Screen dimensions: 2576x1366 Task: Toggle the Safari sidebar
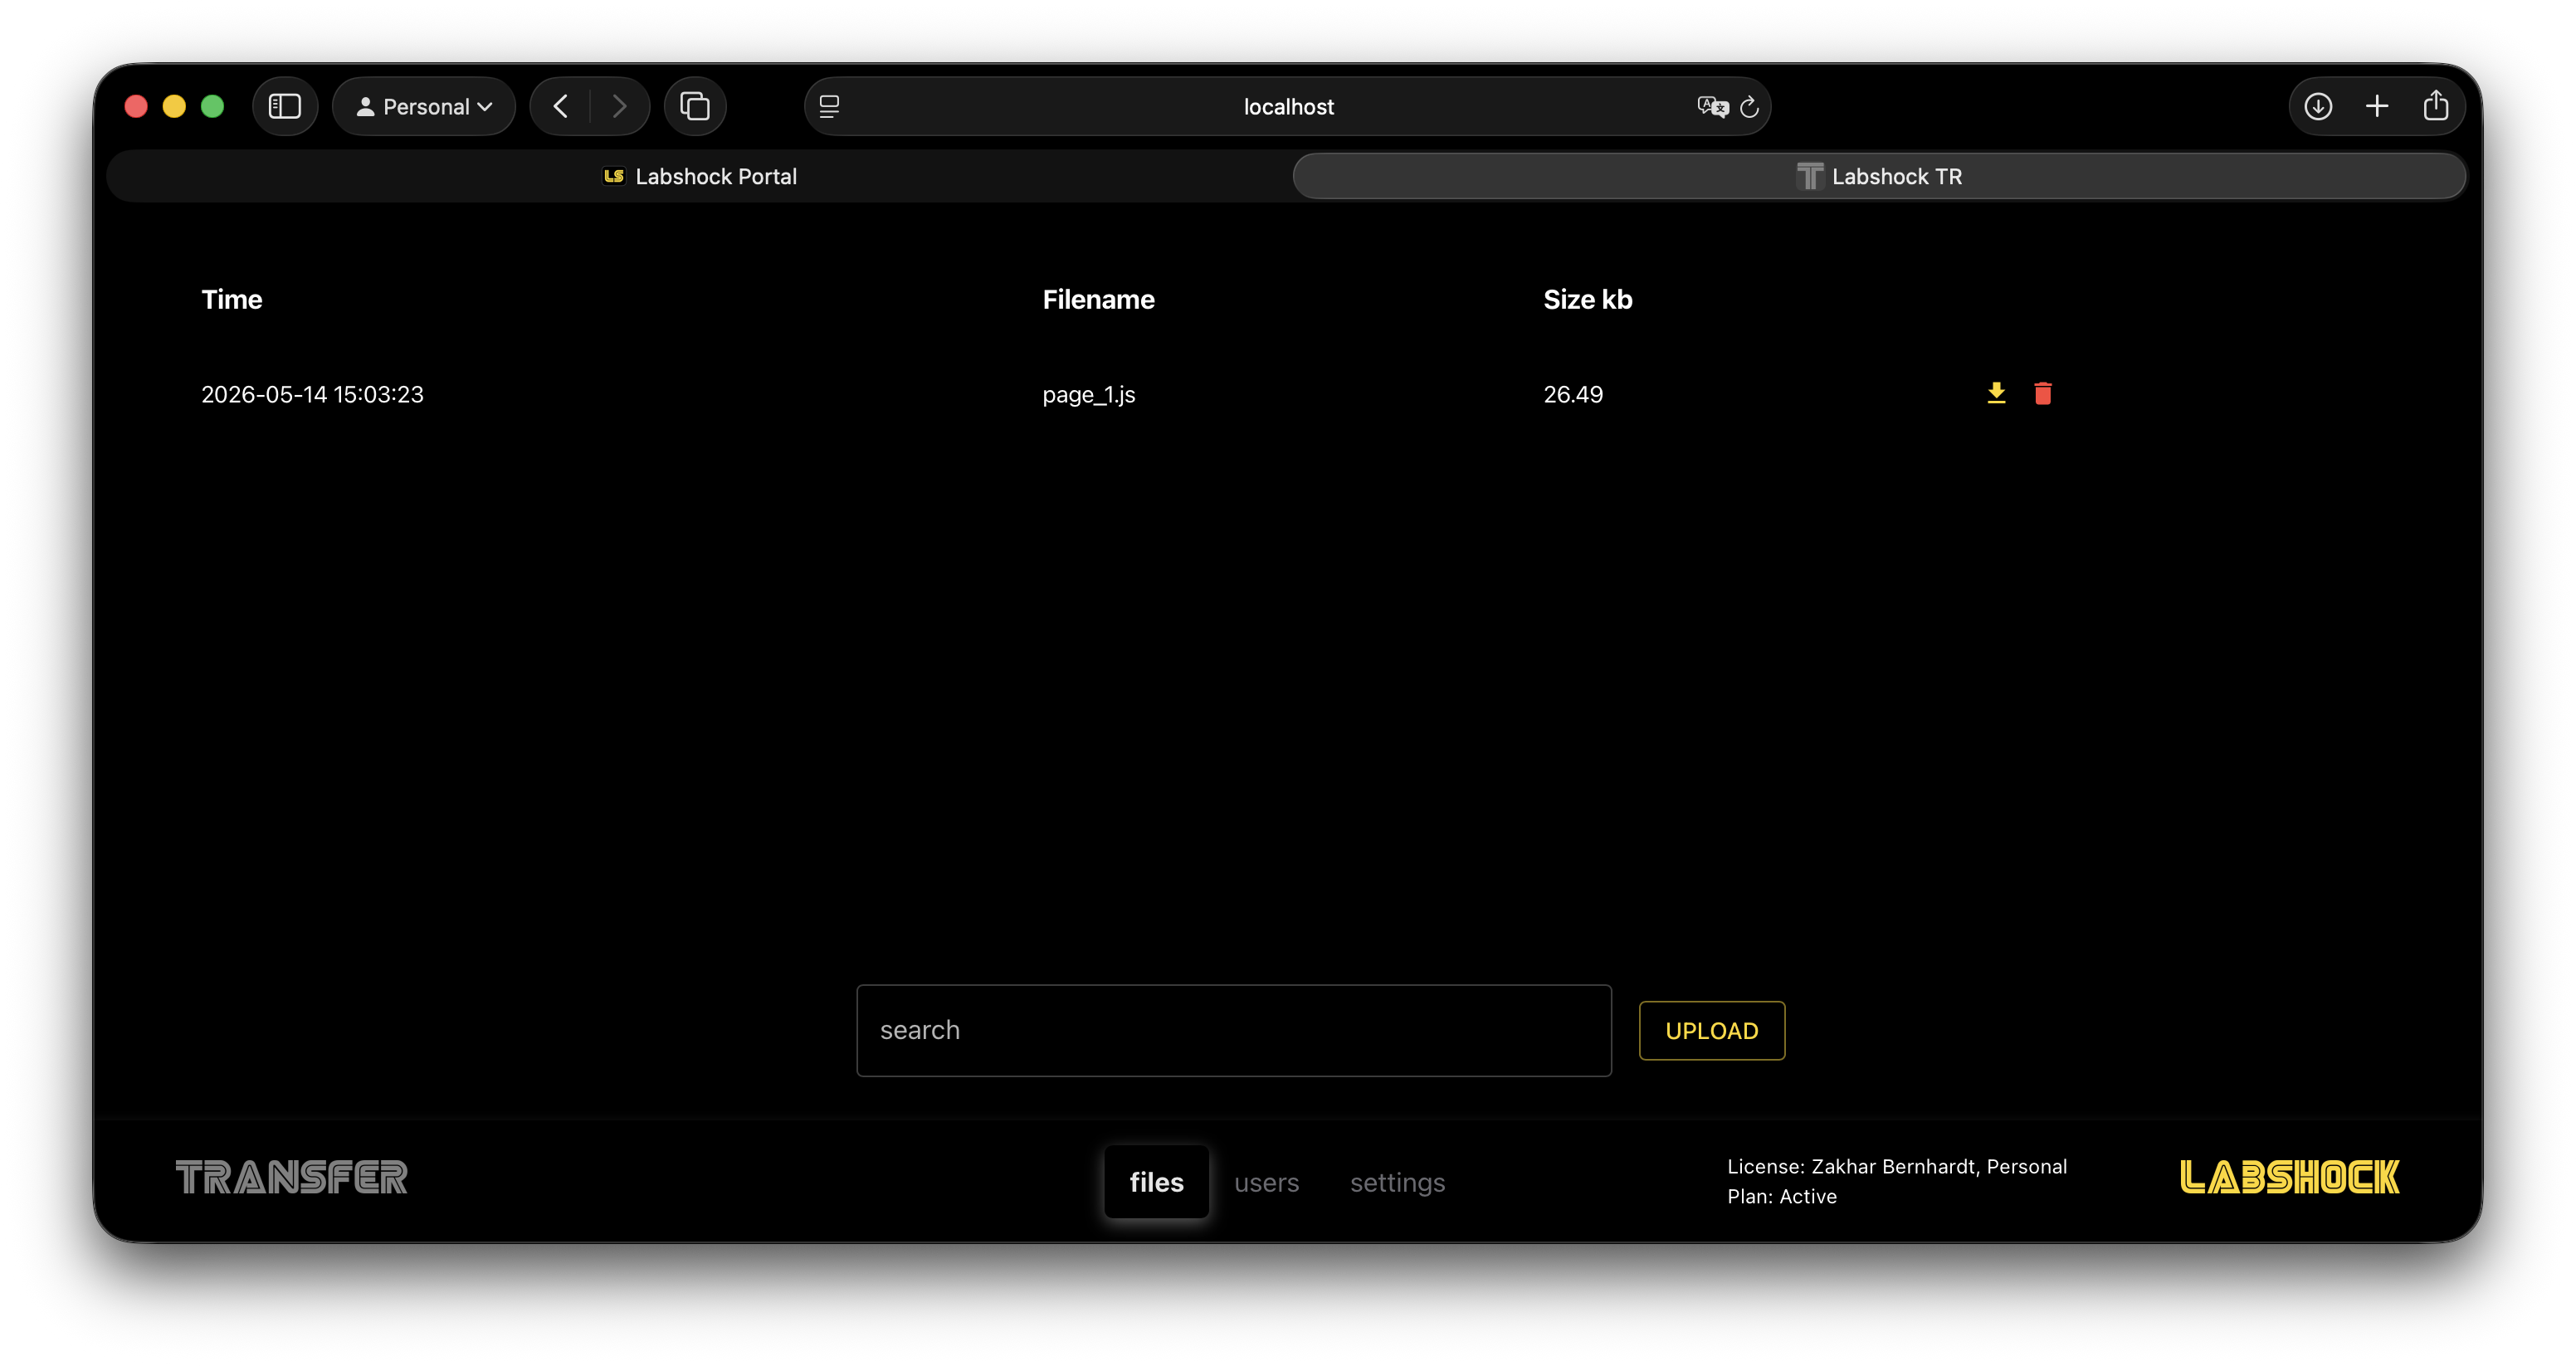(285, 106)
